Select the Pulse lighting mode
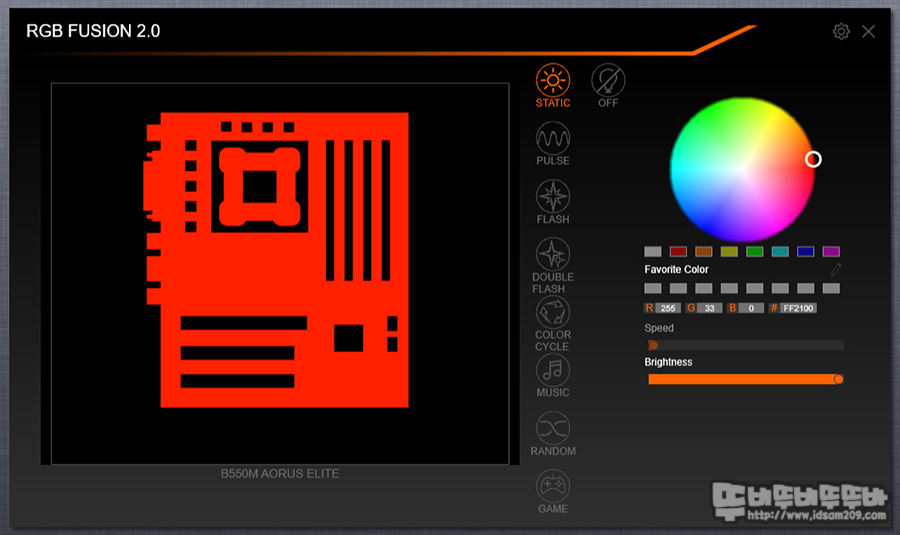Screen dimensions: 900x535 click(x=553, y=138)
